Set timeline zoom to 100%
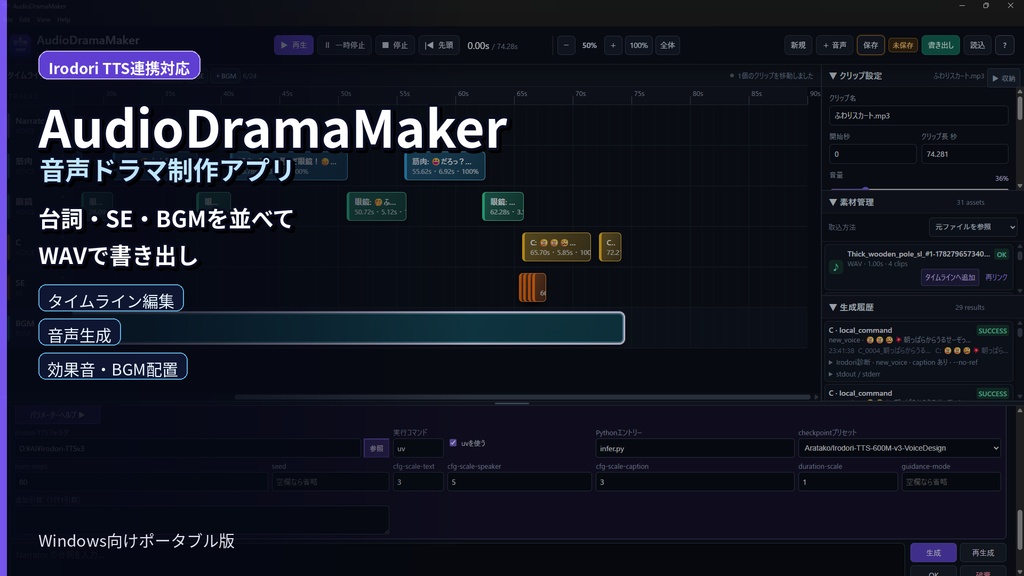Viewport: 1024px width, 576px height. (638, 45)
